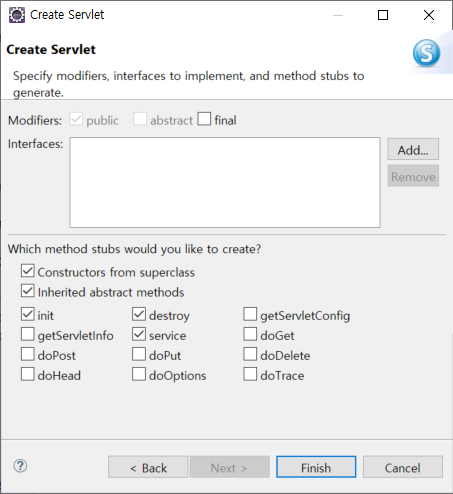Screen dimensions: 453x494
Task: Uncheck Inherited abstract methods
Action: pos(28,291)
